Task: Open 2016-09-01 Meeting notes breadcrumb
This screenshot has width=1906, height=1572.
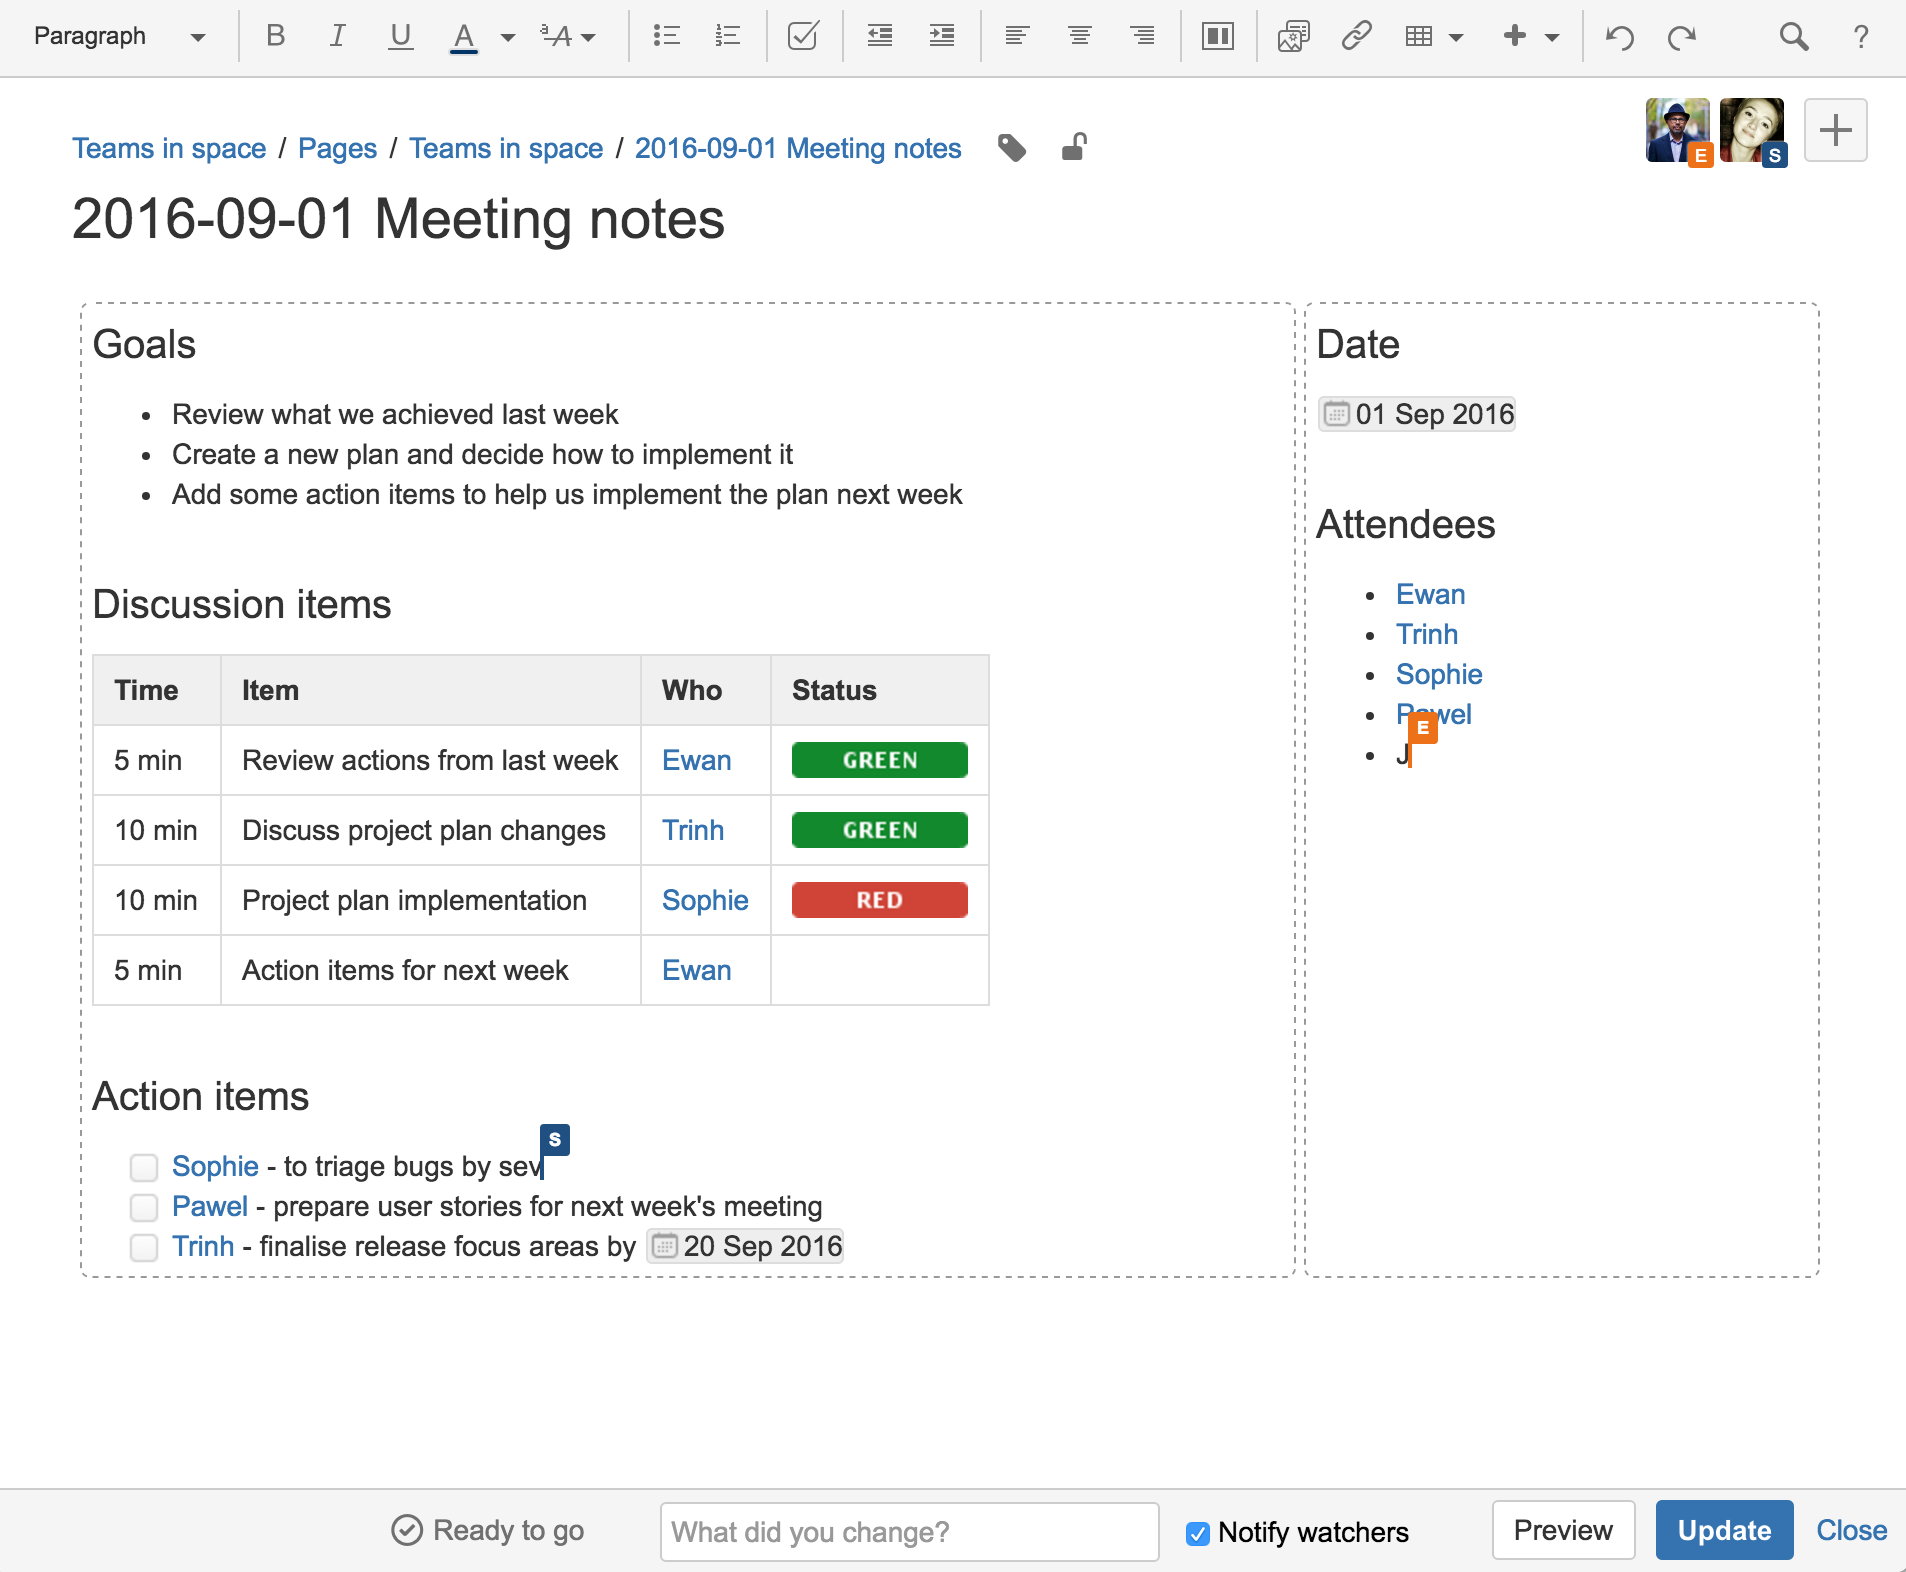Action: 797,148
